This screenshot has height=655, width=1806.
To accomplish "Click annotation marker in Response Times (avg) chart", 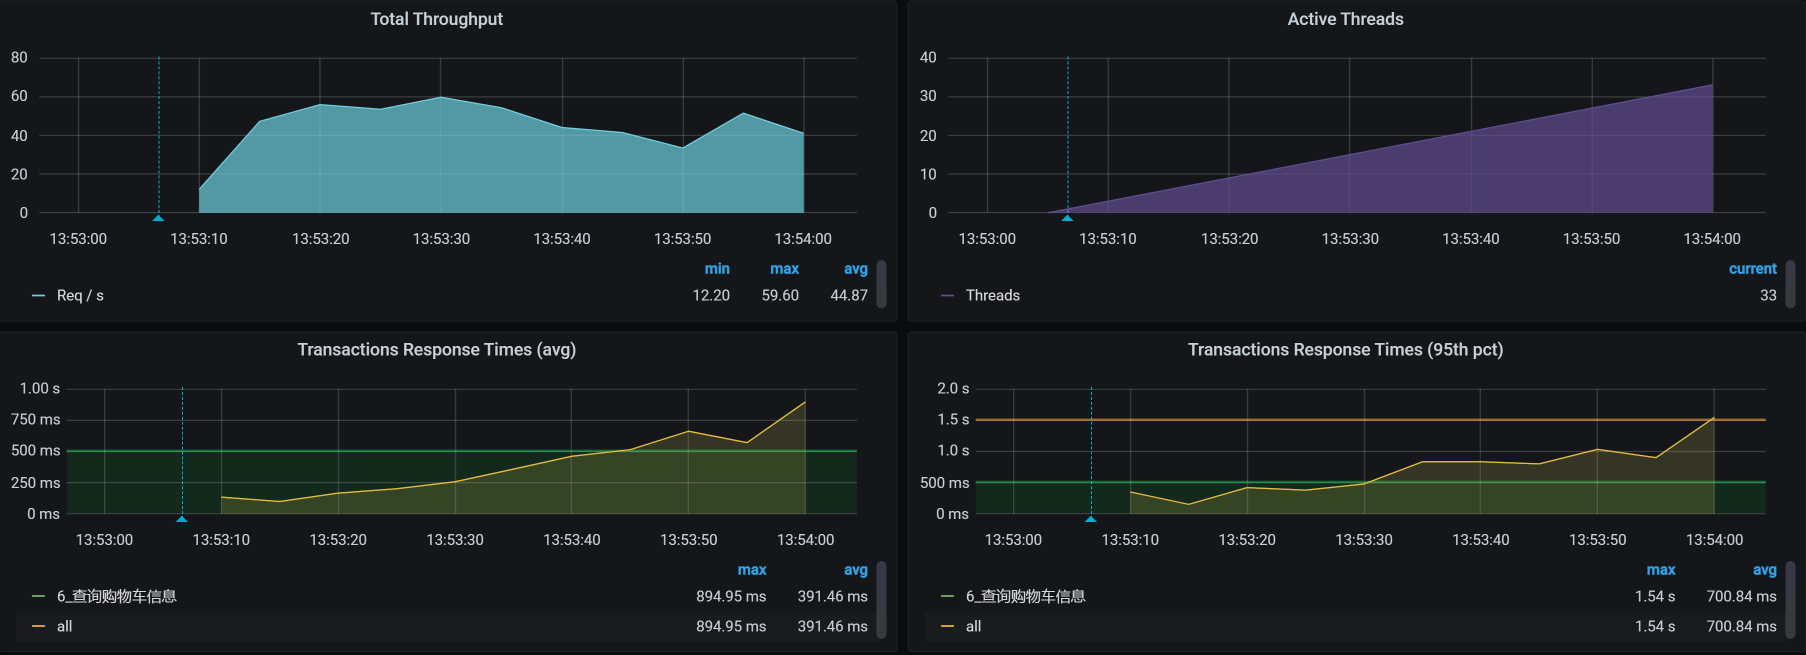I will (x=182, y=518).
